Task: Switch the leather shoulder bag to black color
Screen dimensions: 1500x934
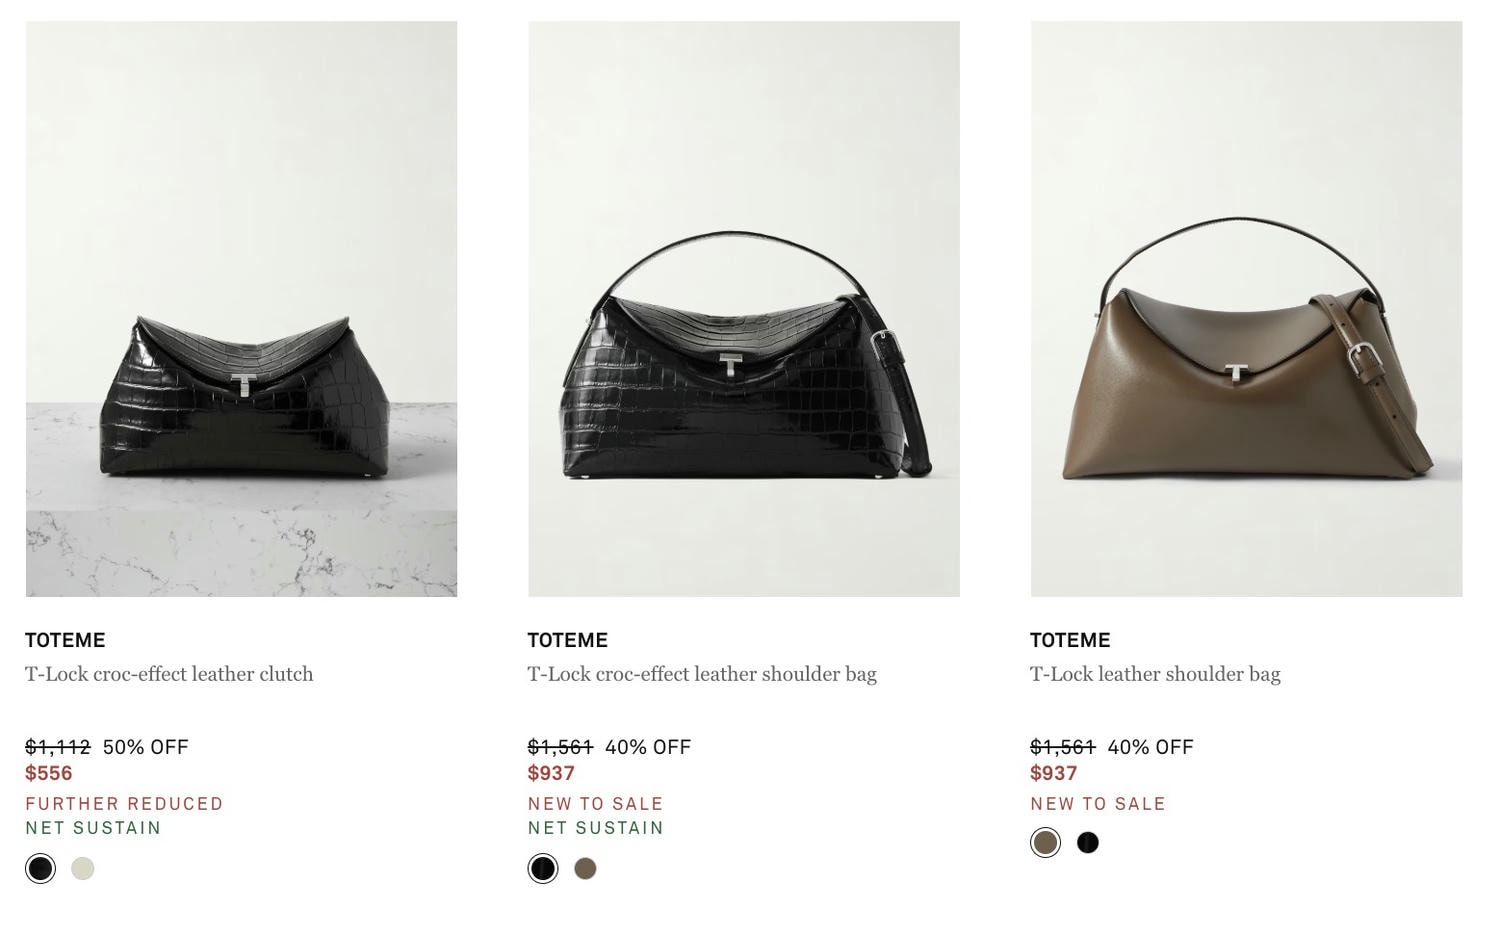Action: [x=1088, y=842]
